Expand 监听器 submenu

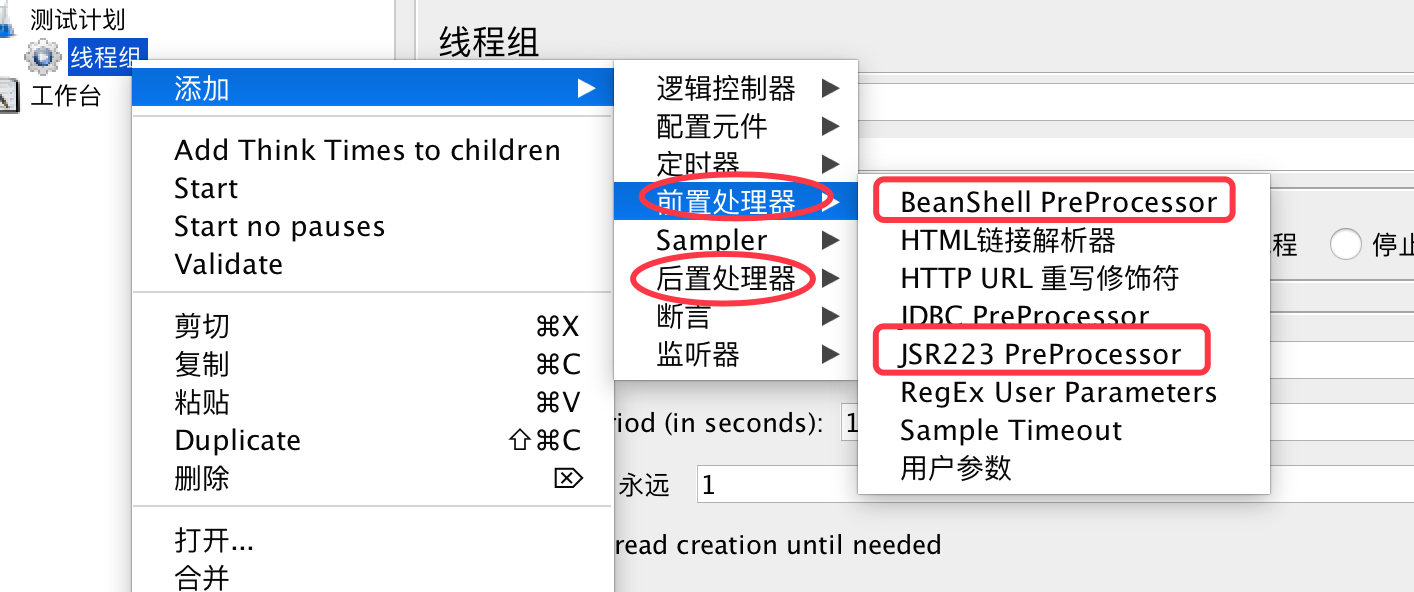click(735, 354)
